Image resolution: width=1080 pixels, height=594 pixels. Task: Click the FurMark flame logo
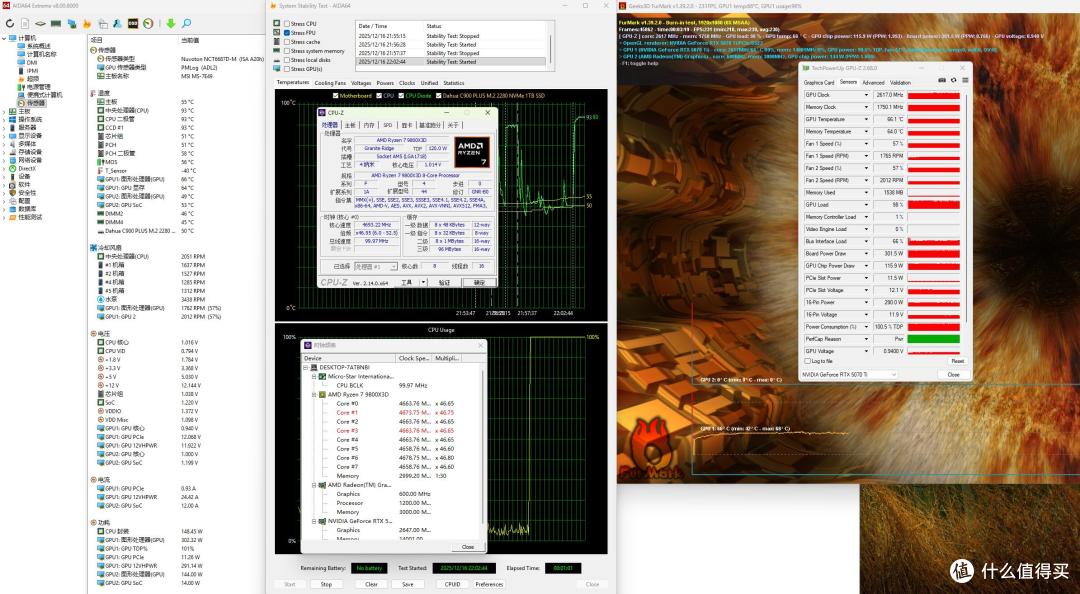(x=650, y=448)
